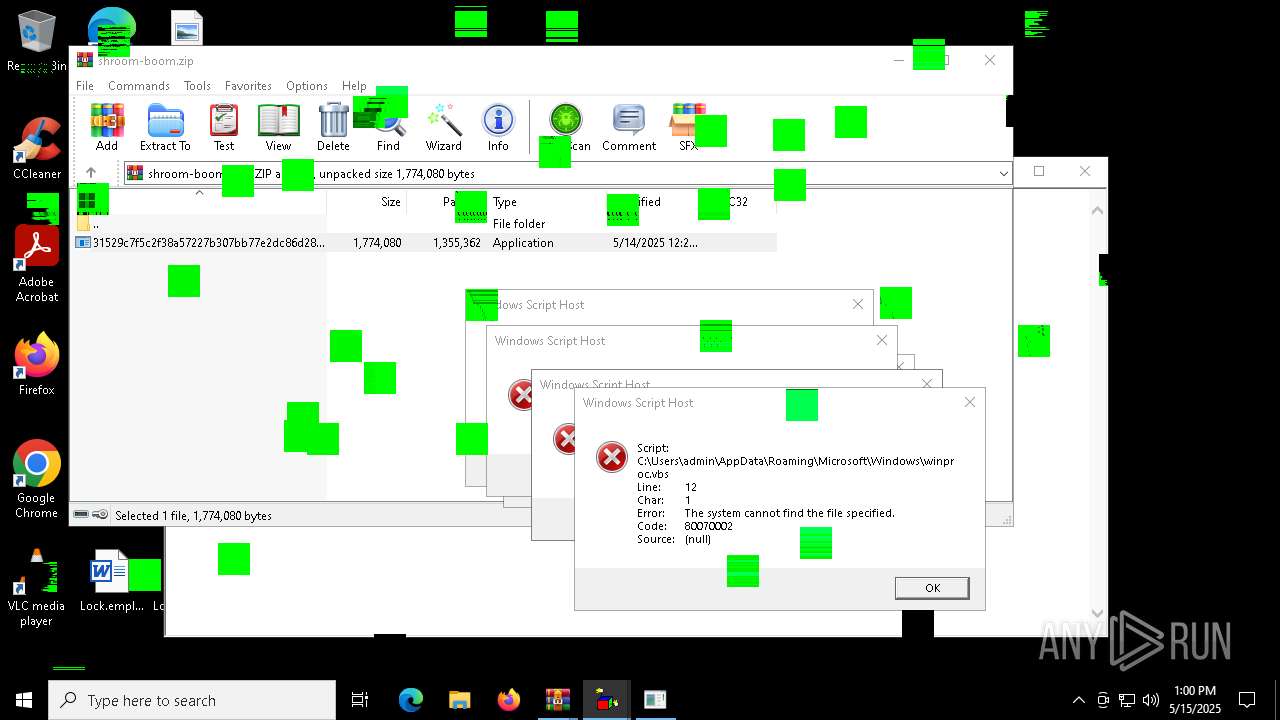This screenshot has height=720, width=1280.
Task: Click the taskbar search box
Action: click(x=192, y=700)
